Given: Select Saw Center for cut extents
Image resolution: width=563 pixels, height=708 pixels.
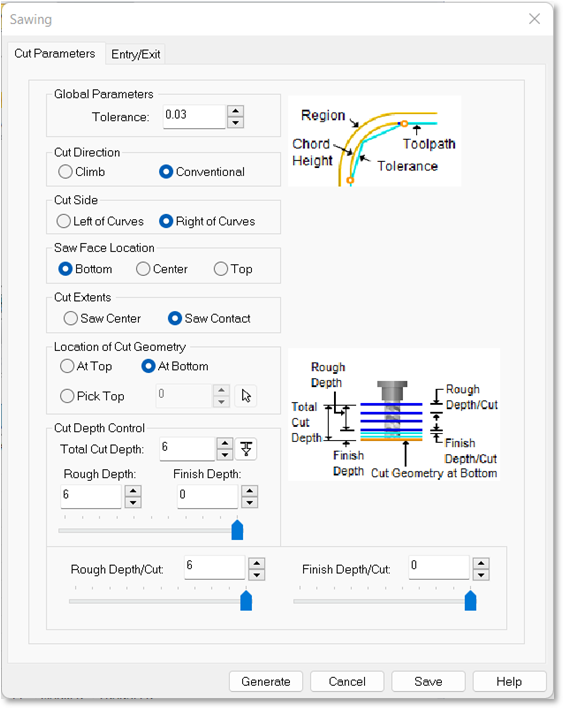Looking at the screenshot, I should point(102,318).
